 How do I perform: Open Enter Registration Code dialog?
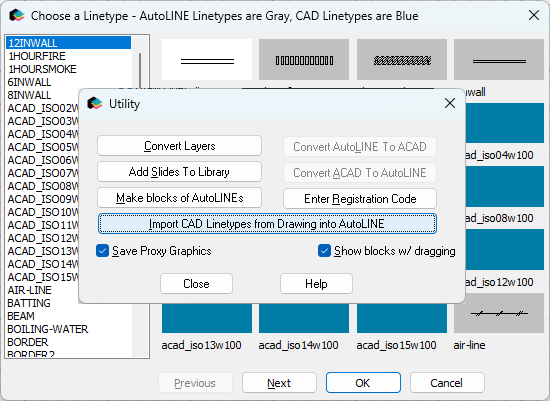[360, 199]
